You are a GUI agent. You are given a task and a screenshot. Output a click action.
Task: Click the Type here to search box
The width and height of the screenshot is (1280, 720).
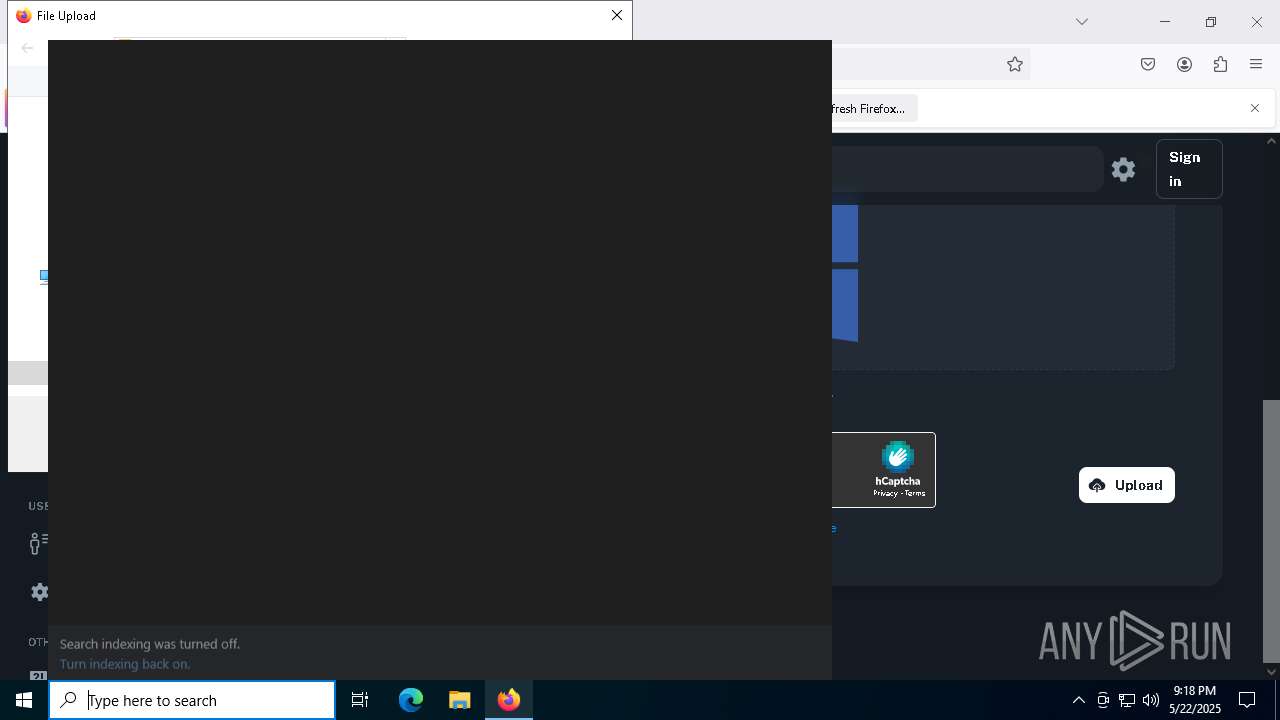[x=192, y=700]
